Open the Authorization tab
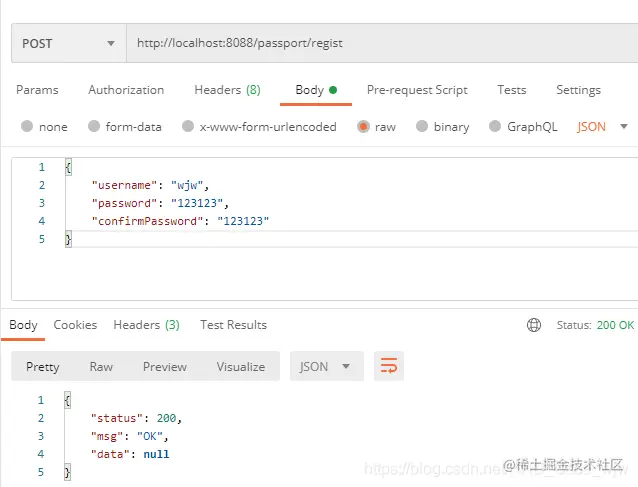 click(126, 90)
